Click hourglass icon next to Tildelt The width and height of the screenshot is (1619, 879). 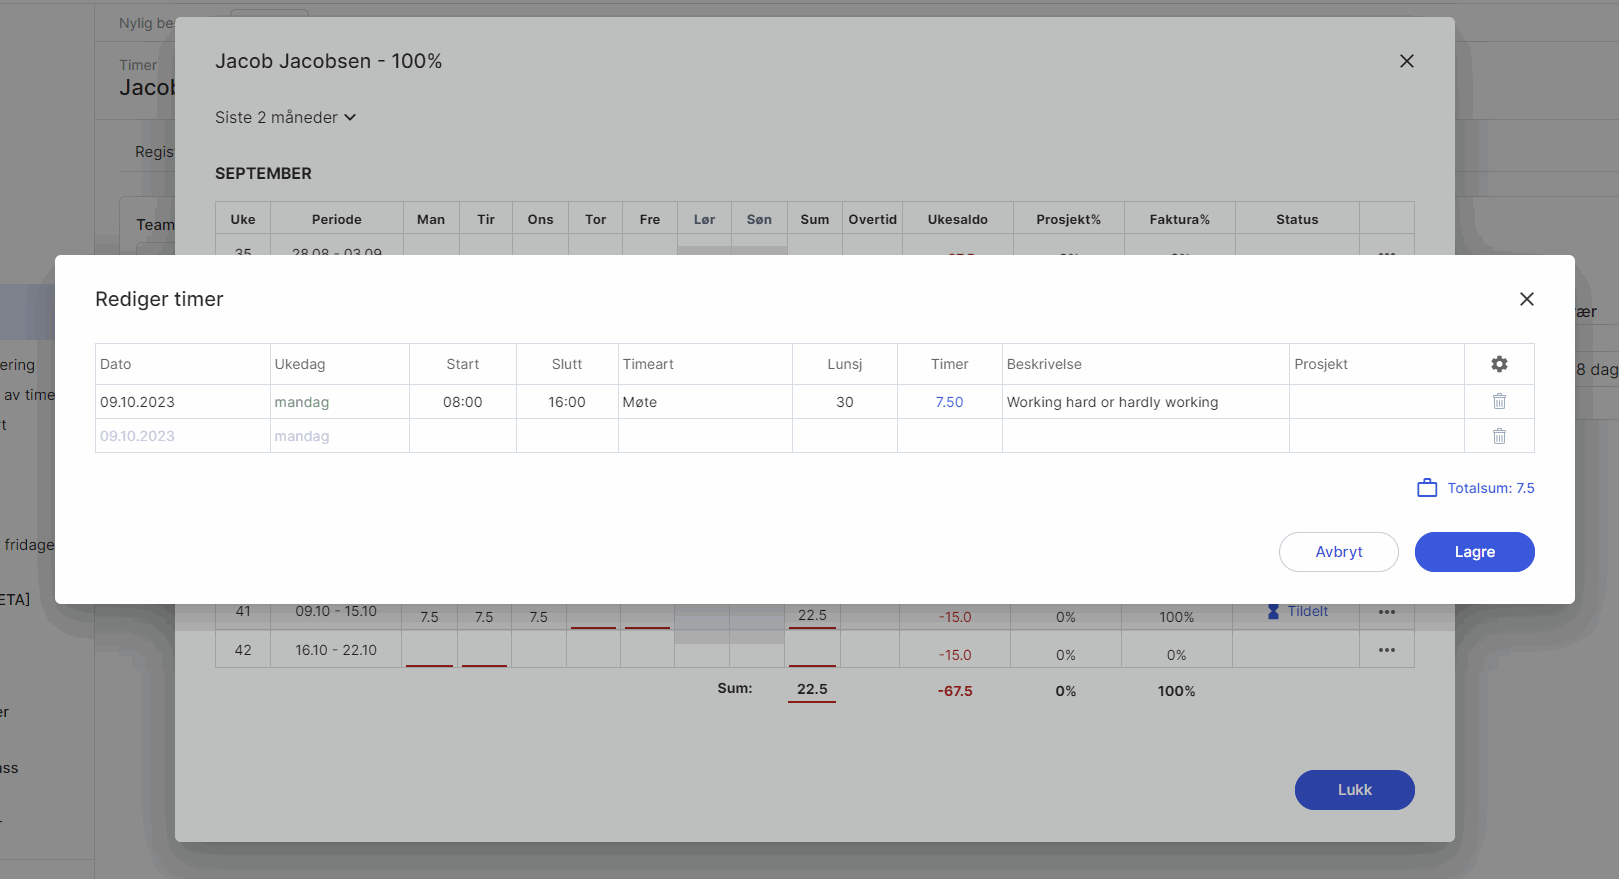tap(1273, 611)
